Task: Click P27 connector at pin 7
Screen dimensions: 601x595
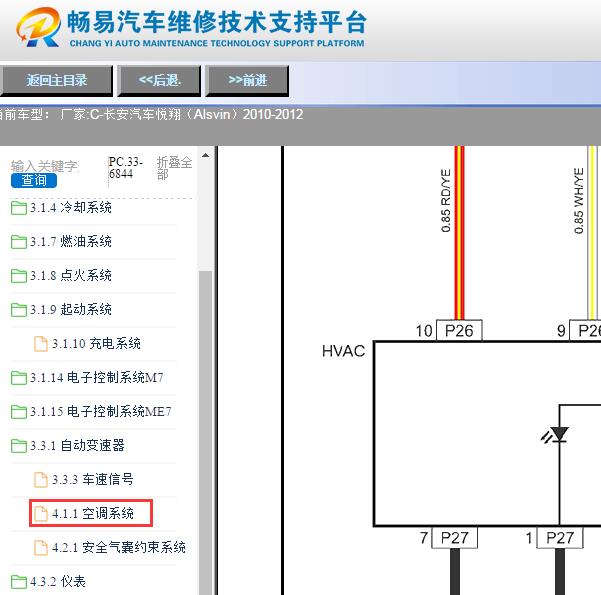Action: click(x=455, y=538)
